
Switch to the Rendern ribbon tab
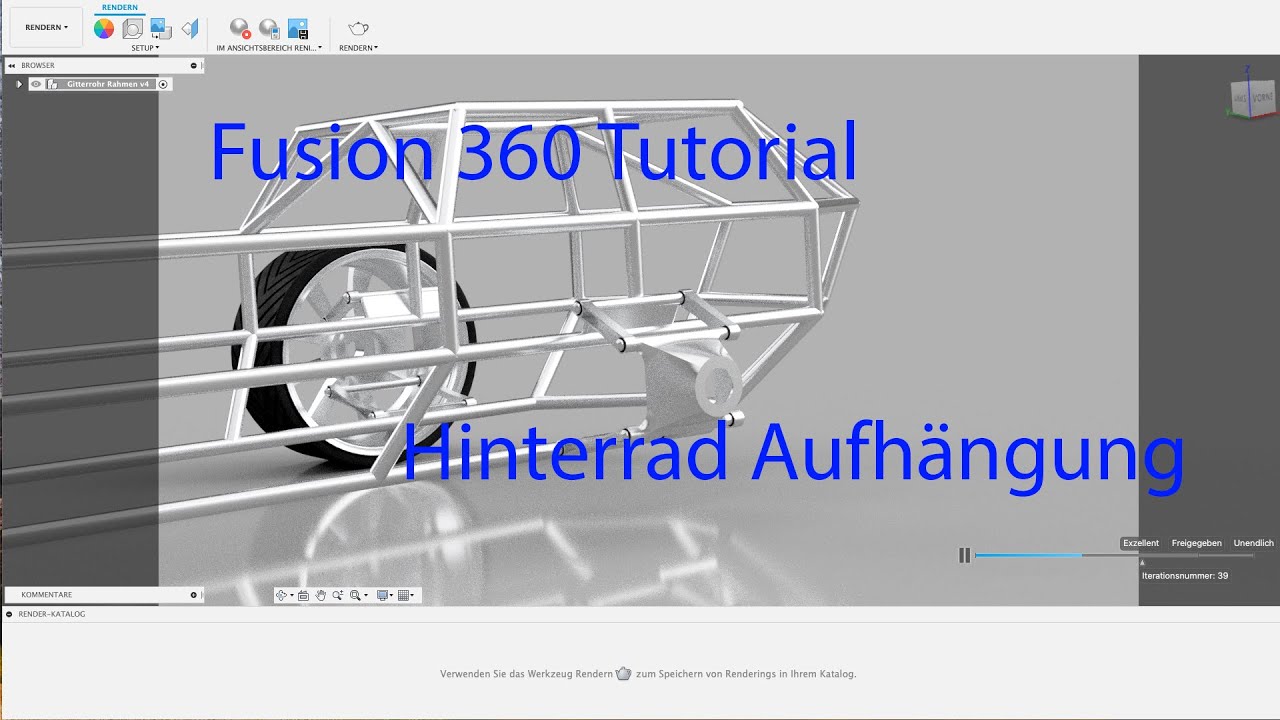coord(120,8)
